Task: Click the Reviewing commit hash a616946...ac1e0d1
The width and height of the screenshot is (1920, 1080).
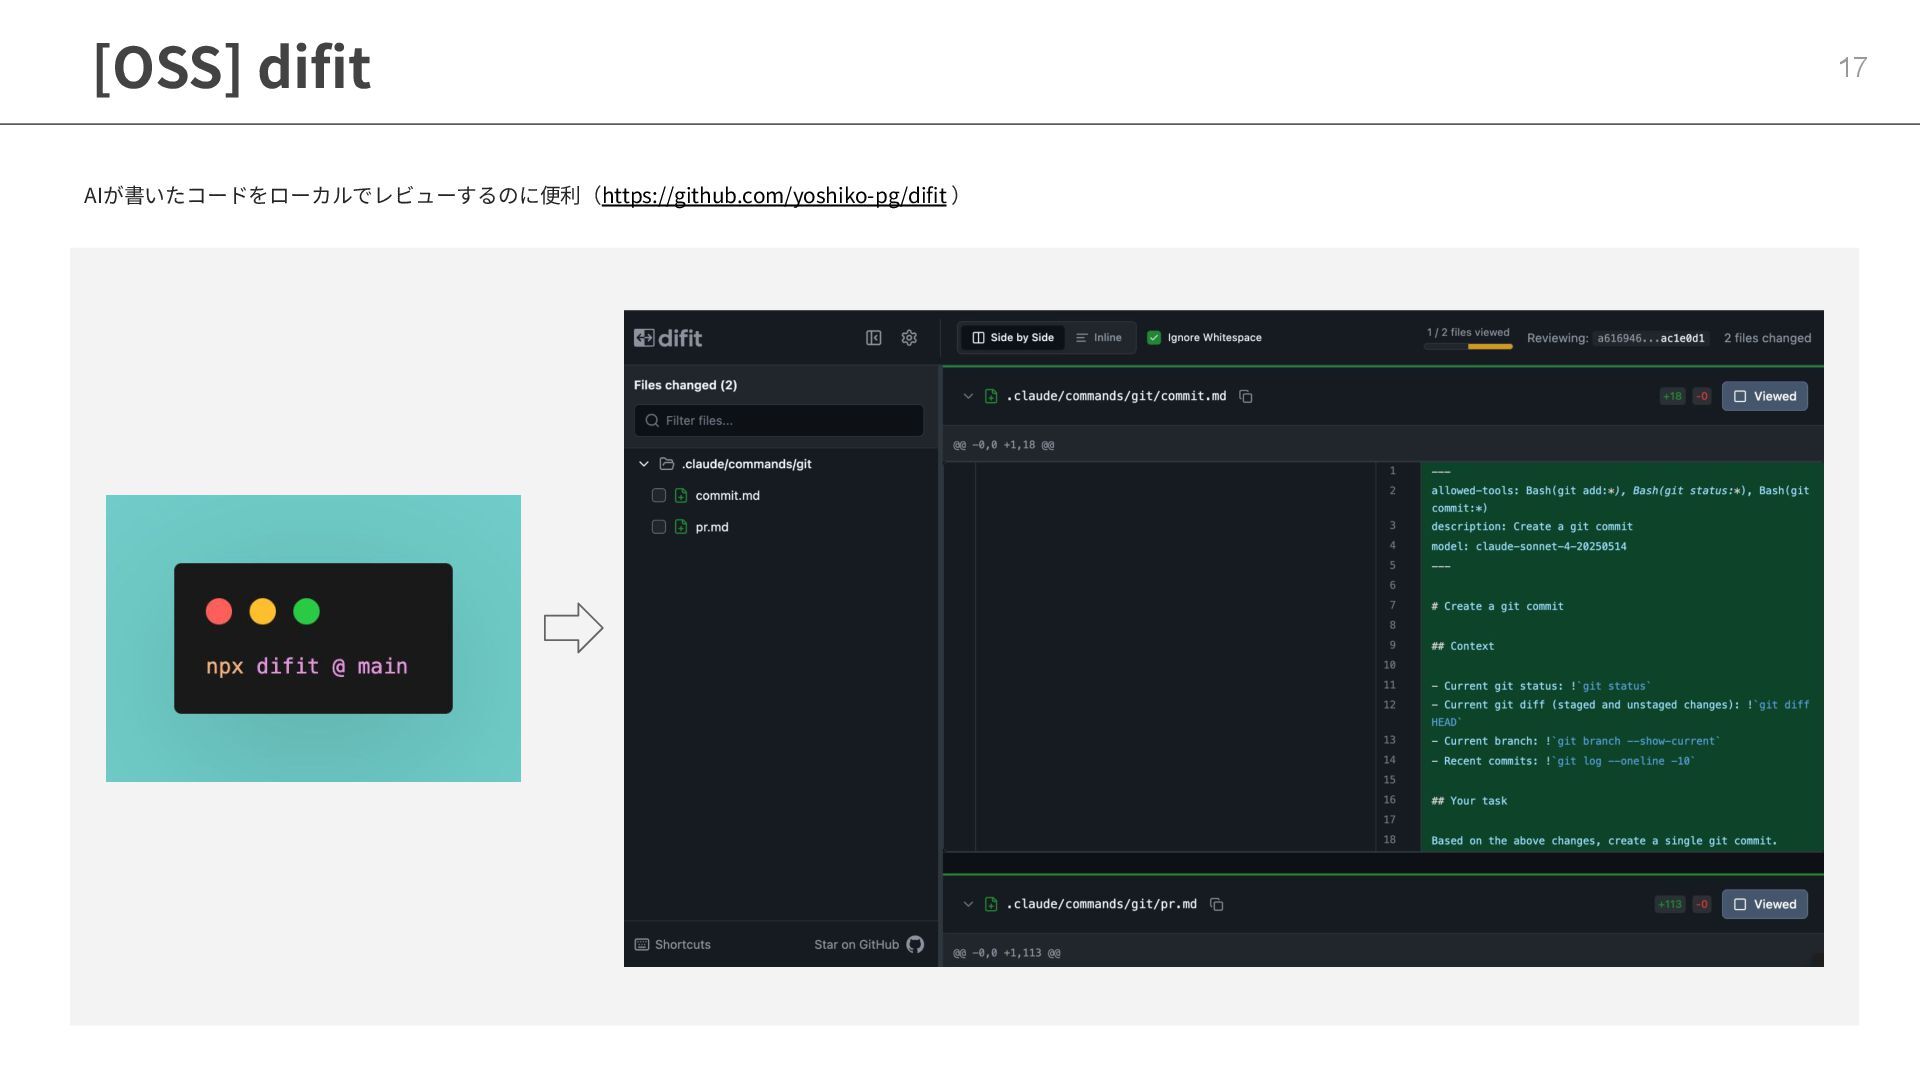Action: pos(1651,338)
